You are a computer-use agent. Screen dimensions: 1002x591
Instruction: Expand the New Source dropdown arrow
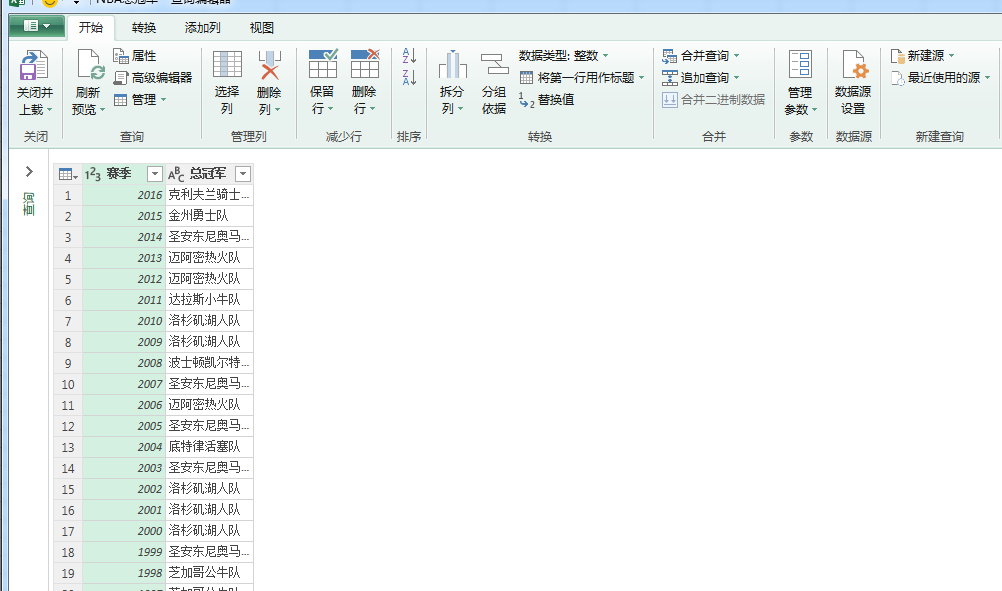[952, 56]
